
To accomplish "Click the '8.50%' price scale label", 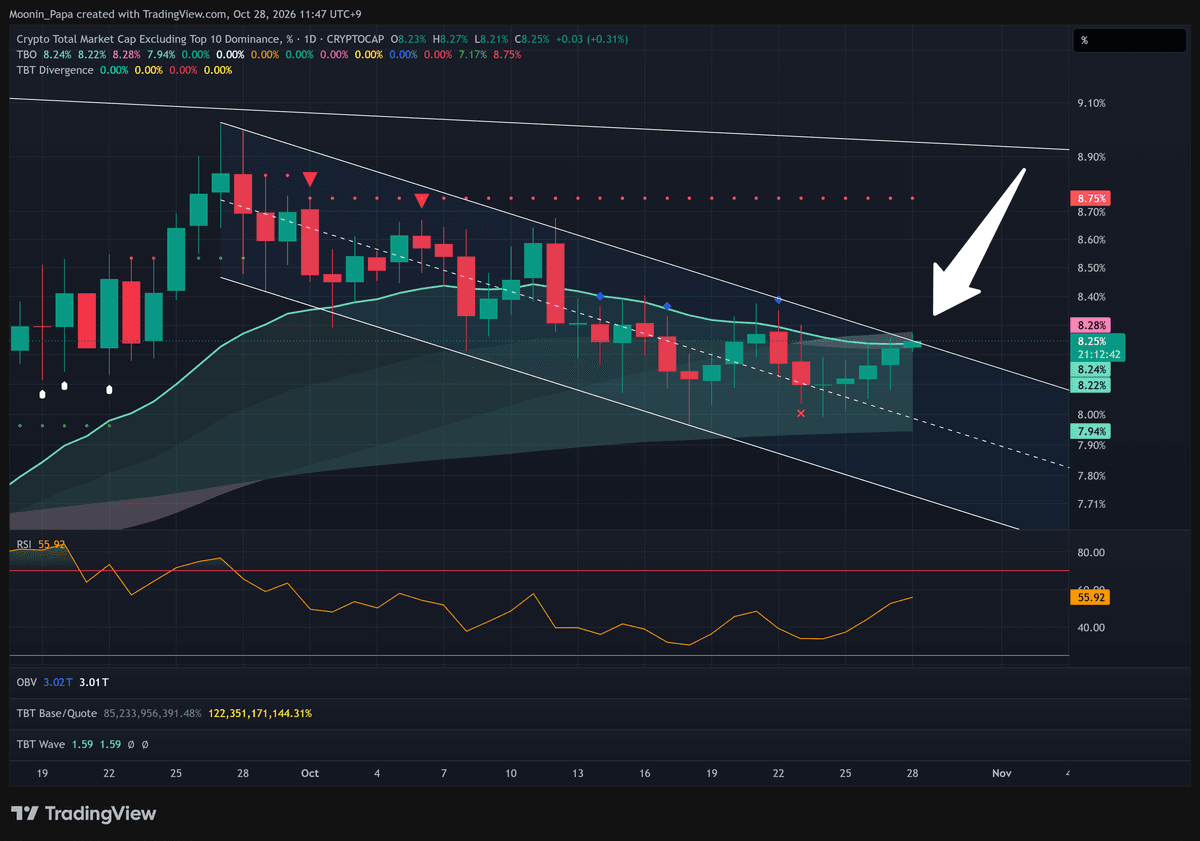I will (1090, 268).
